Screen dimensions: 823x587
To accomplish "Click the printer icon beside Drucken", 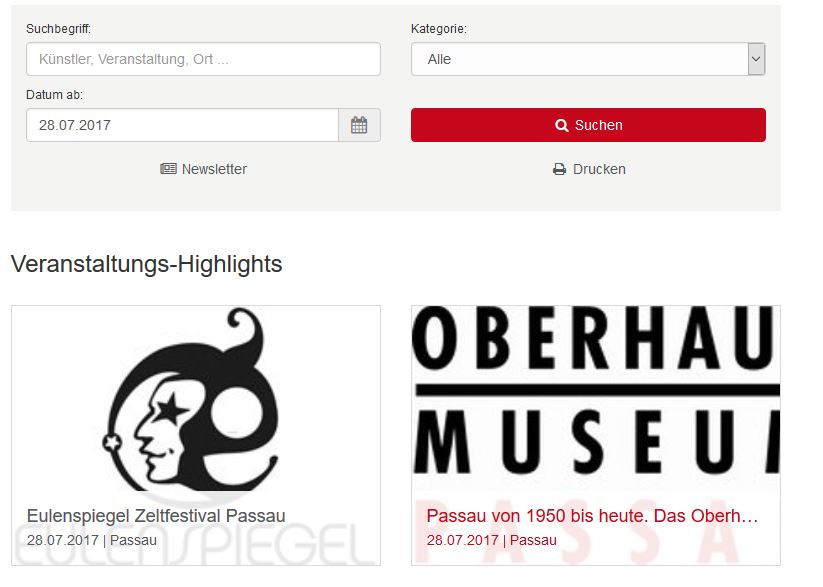I will click(560, 169).
